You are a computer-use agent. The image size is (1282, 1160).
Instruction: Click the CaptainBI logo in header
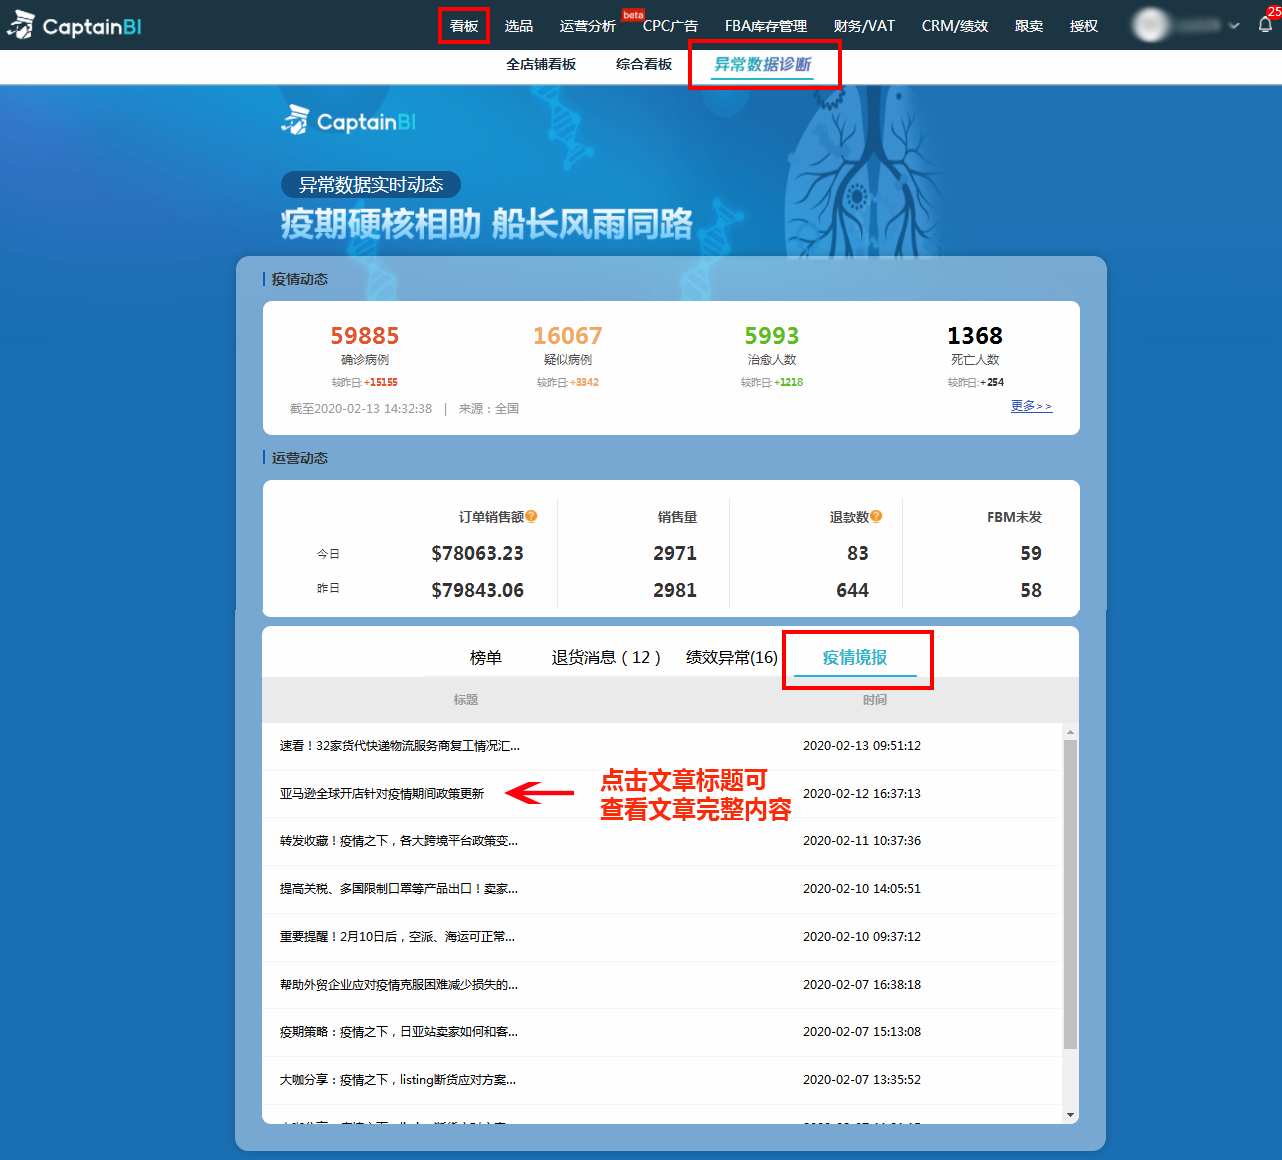[x=74, y=25]
